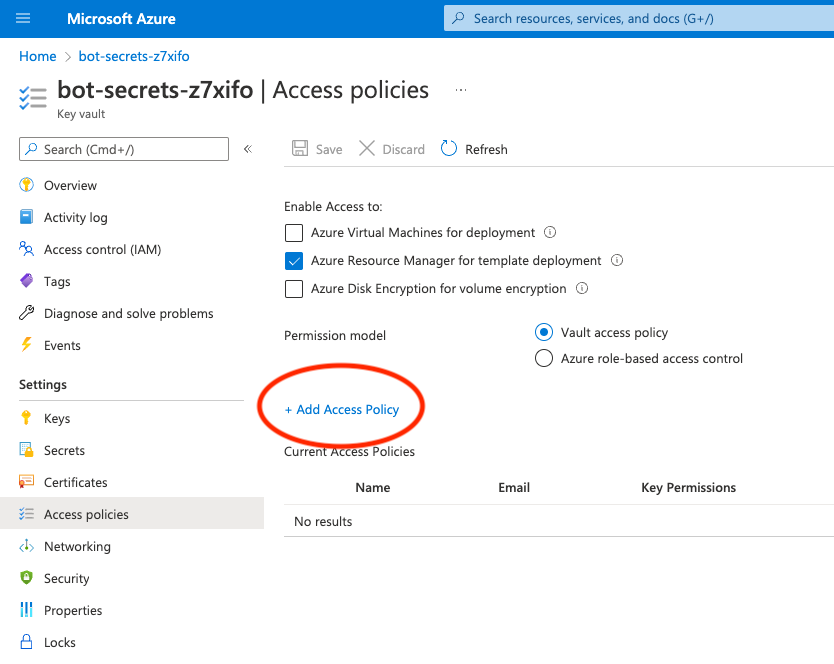The width and height of the screenshot is (834, 664).
Task: Open the hamburger portal menu
Action: (23, 19)
